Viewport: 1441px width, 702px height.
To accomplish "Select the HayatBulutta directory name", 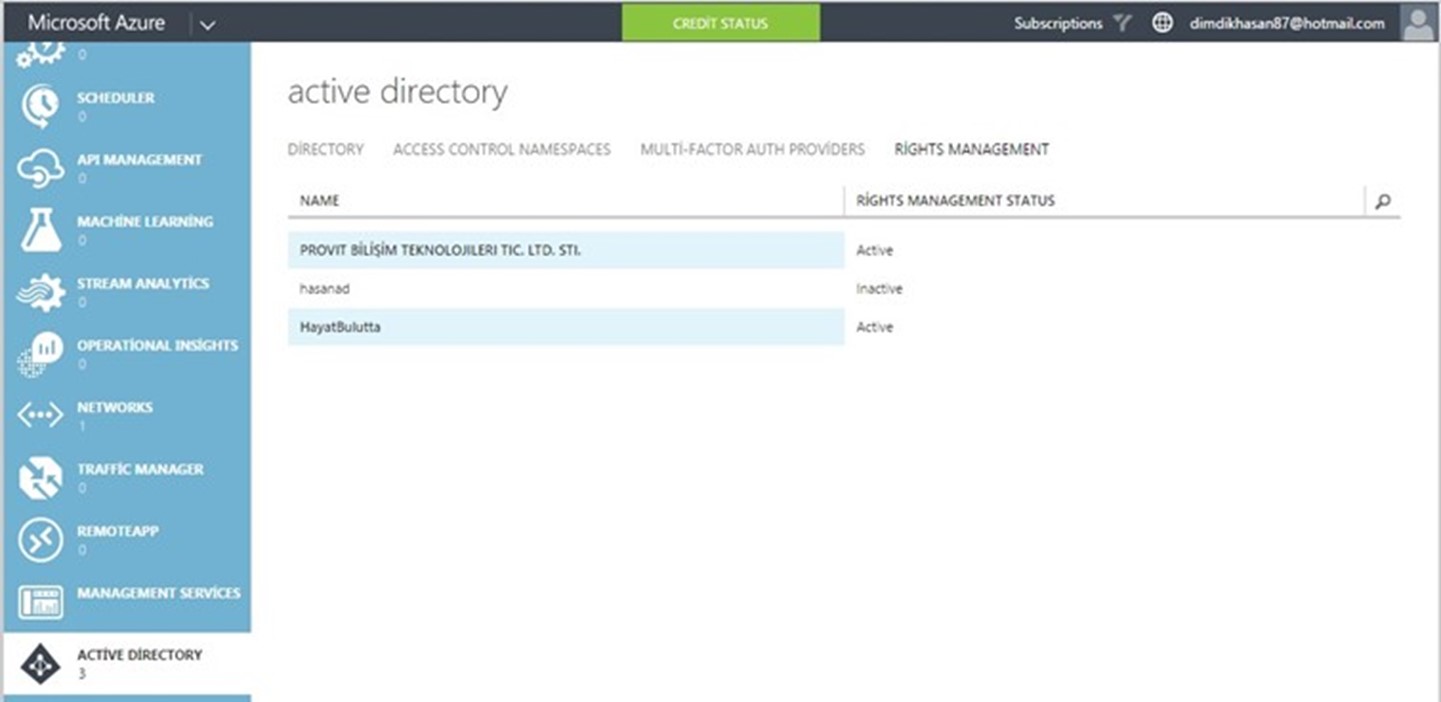I will pos(341,327).
